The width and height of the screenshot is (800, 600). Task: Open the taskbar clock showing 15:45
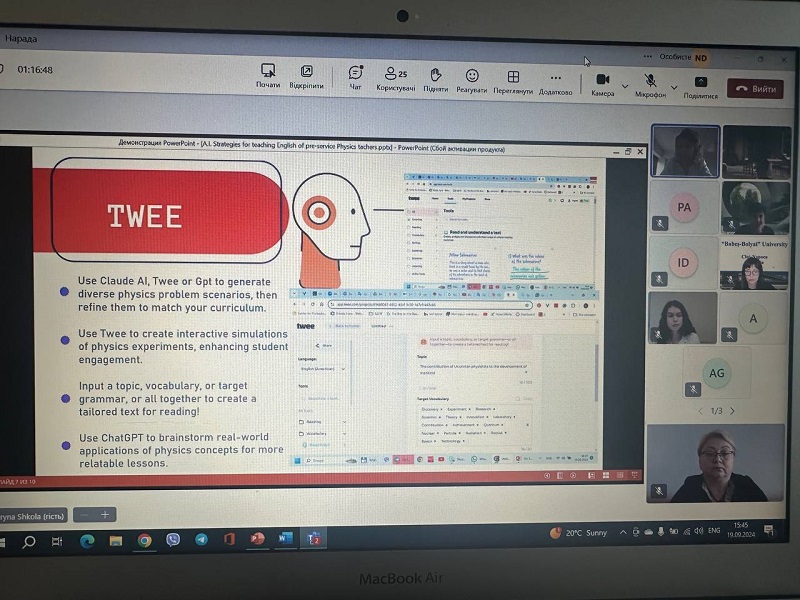pos(741,530)
